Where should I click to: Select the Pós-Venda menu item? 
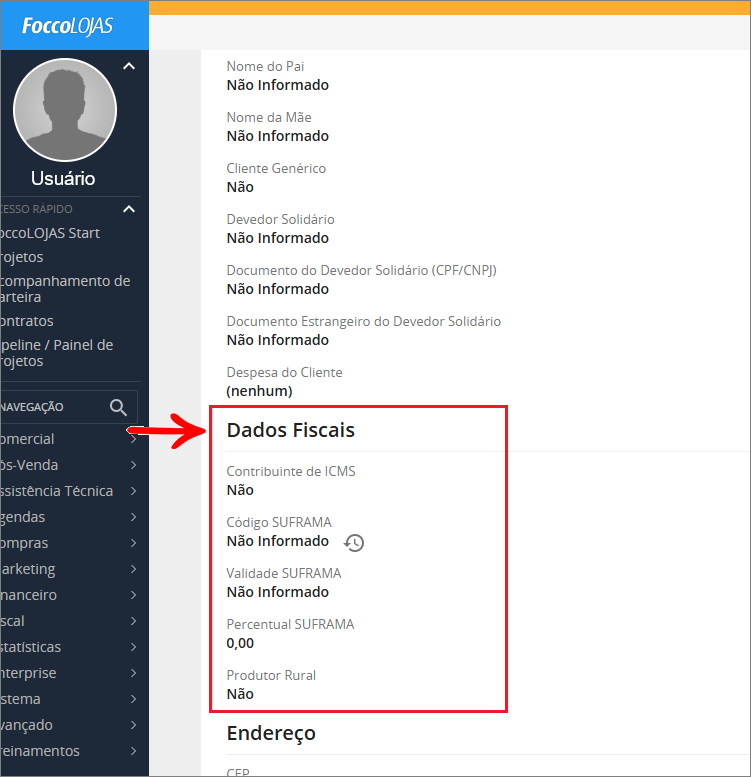(30, 465)
